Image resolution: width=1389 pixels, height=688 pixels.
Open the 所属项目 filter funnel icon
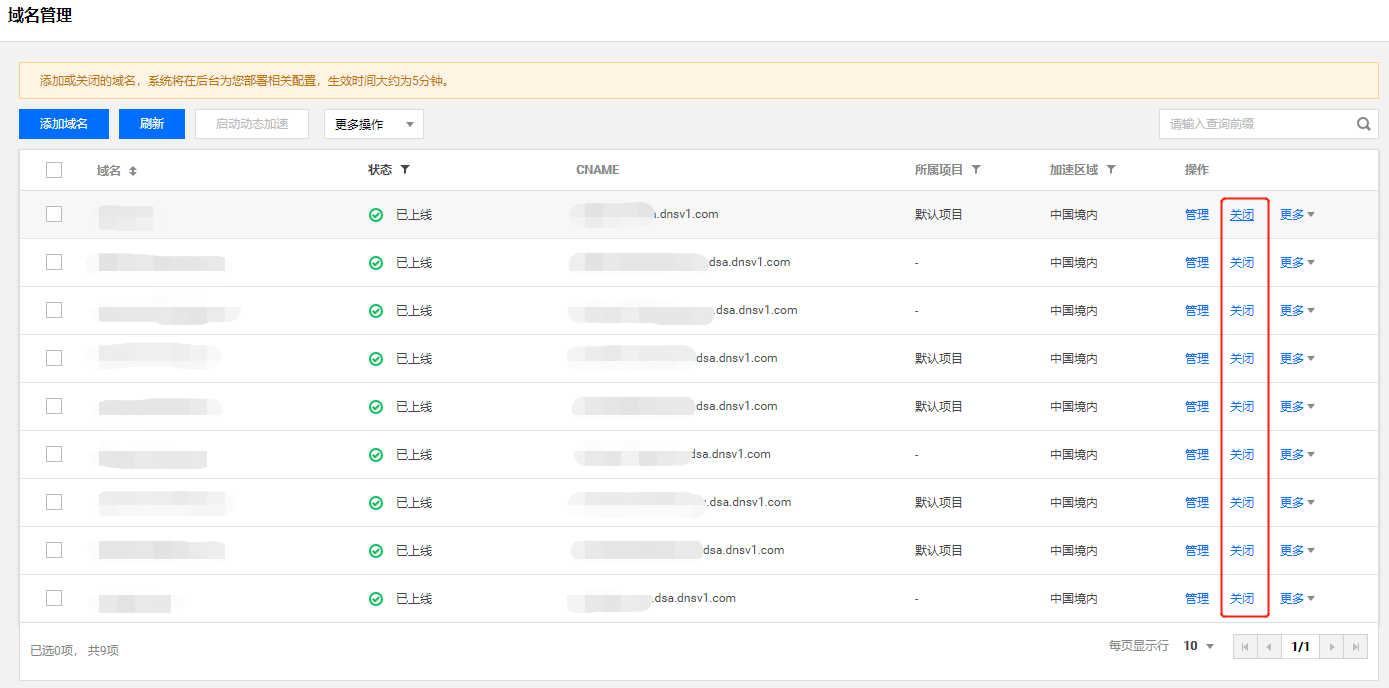tap(976, 170)
